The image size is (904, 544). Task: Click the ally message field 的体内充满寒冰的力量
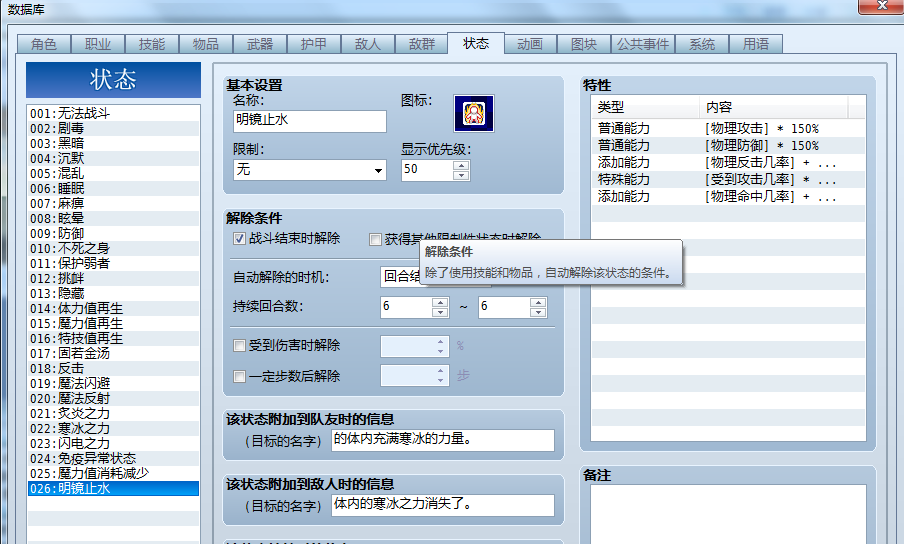click(443, 440)
